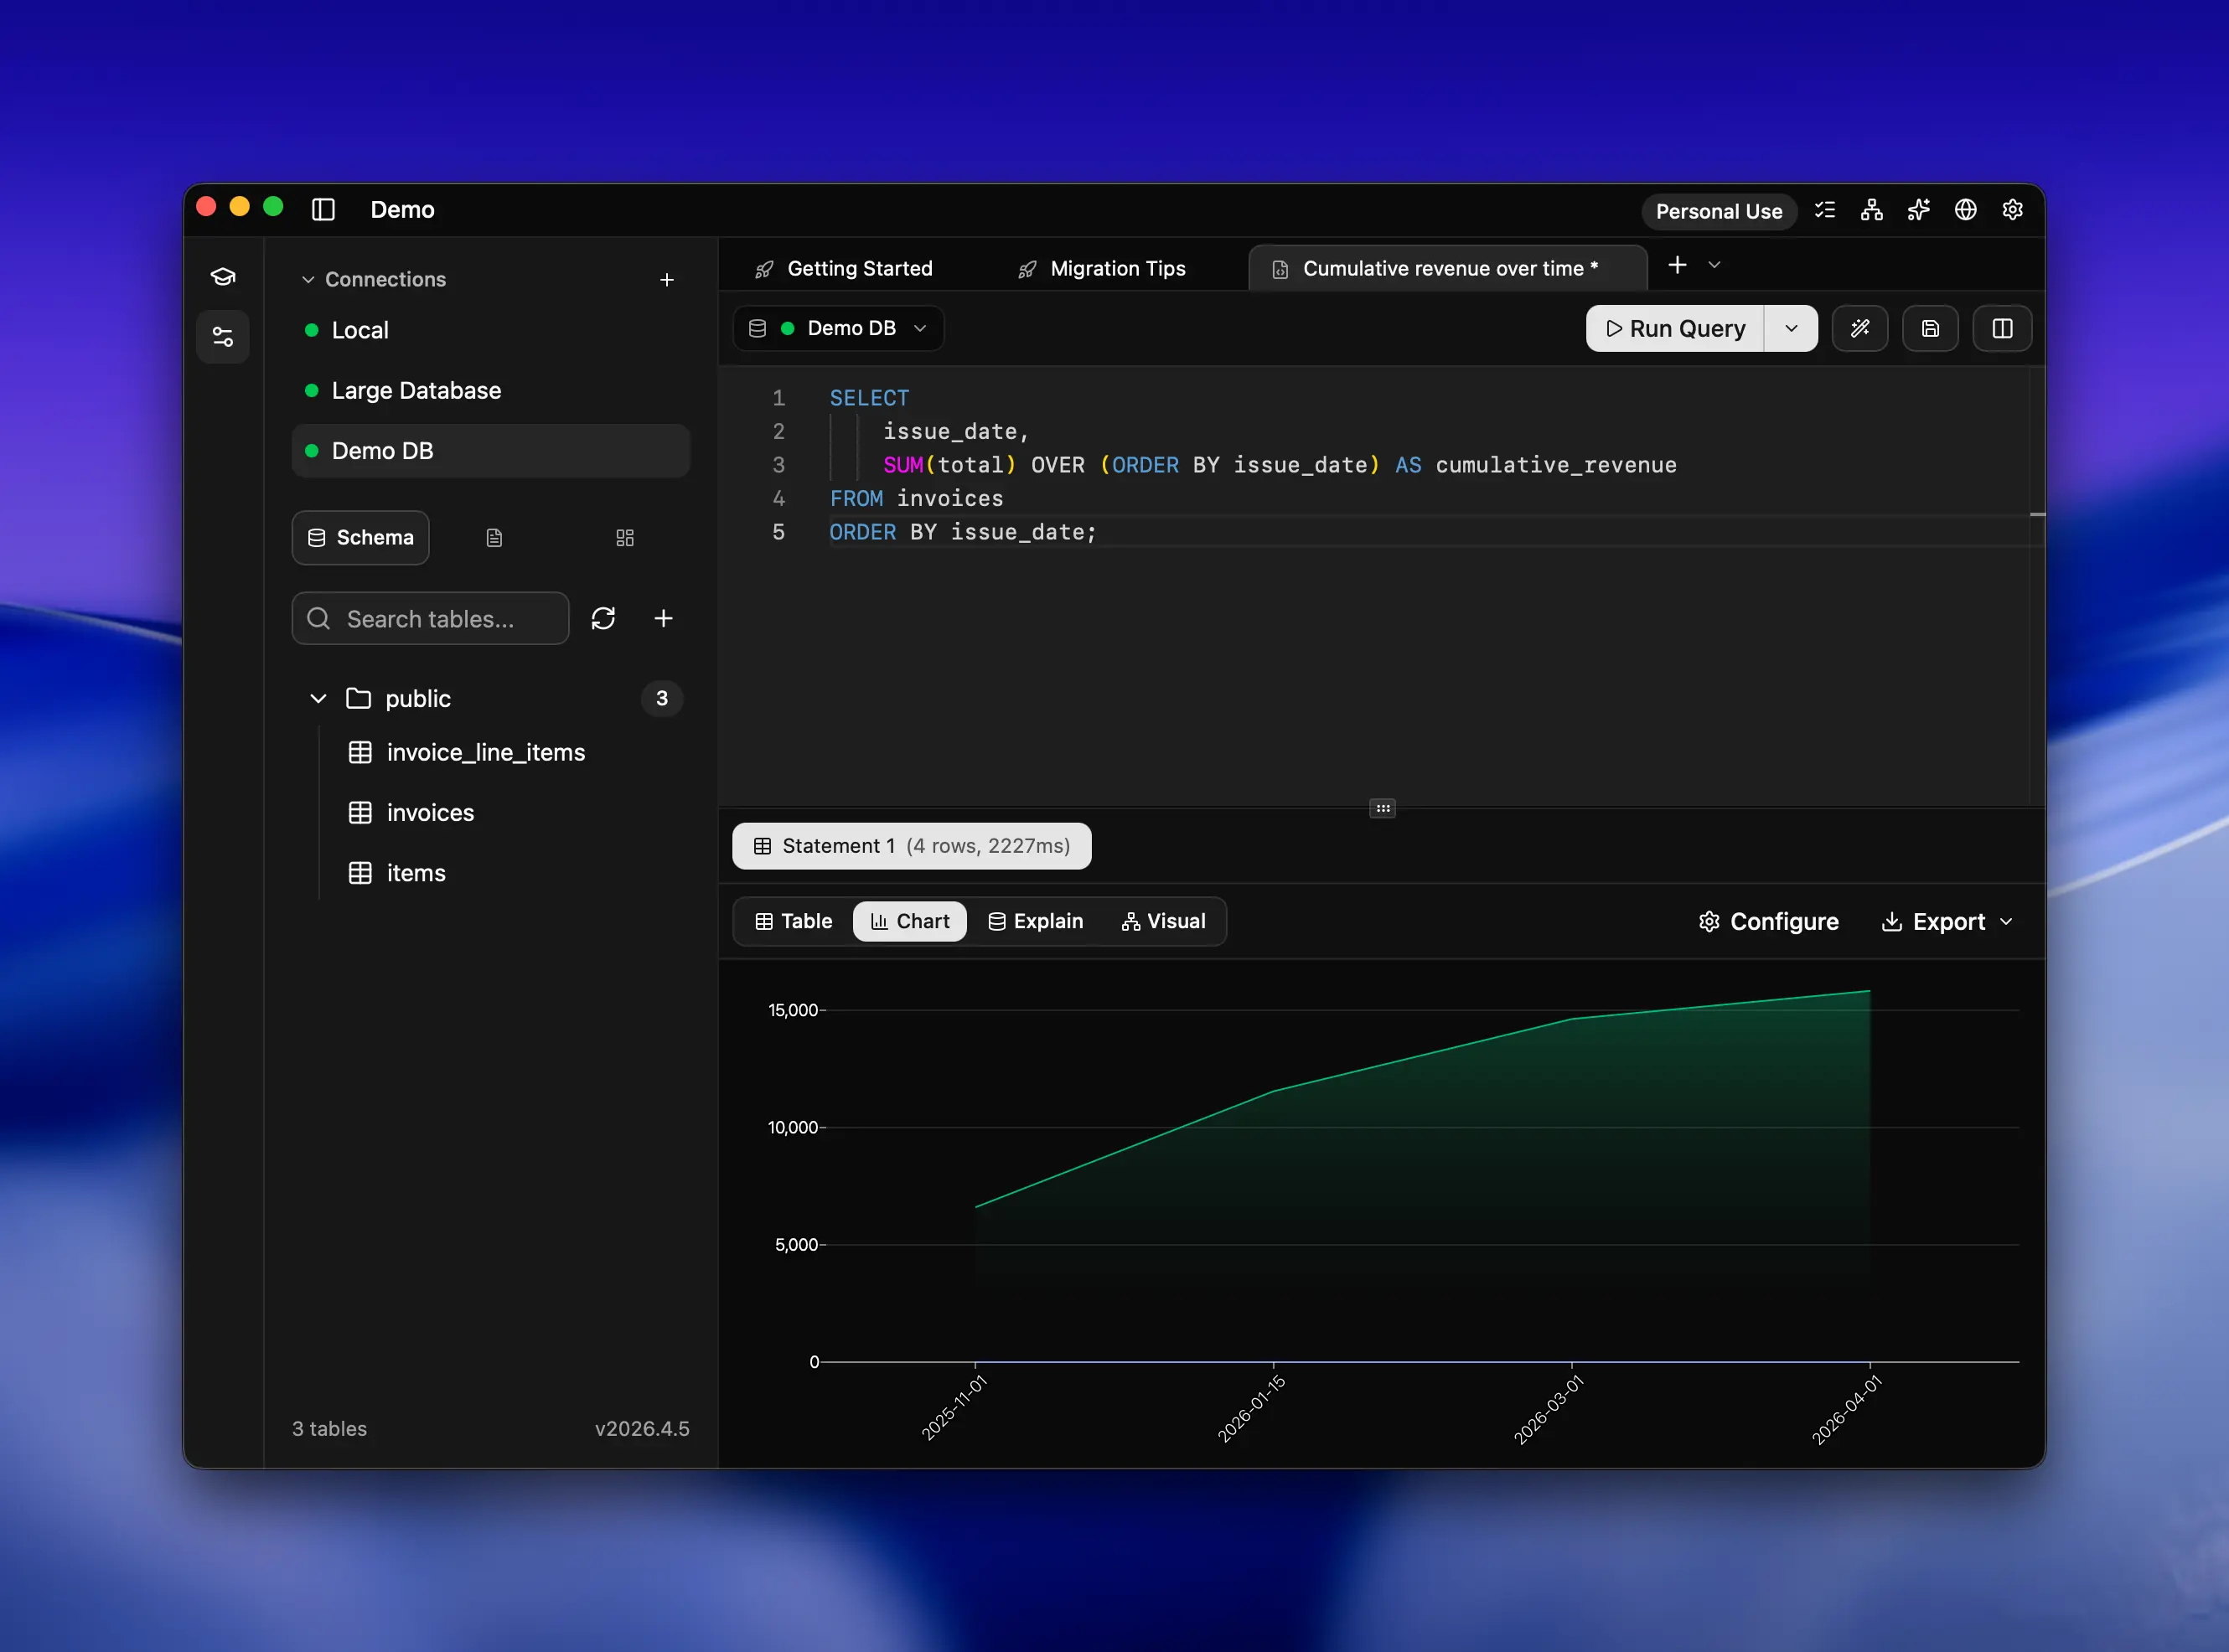The height and width of the screenshot is (1652, 2229).
Task: Open the settings gear in the title bar
Action: (2013, 210)
